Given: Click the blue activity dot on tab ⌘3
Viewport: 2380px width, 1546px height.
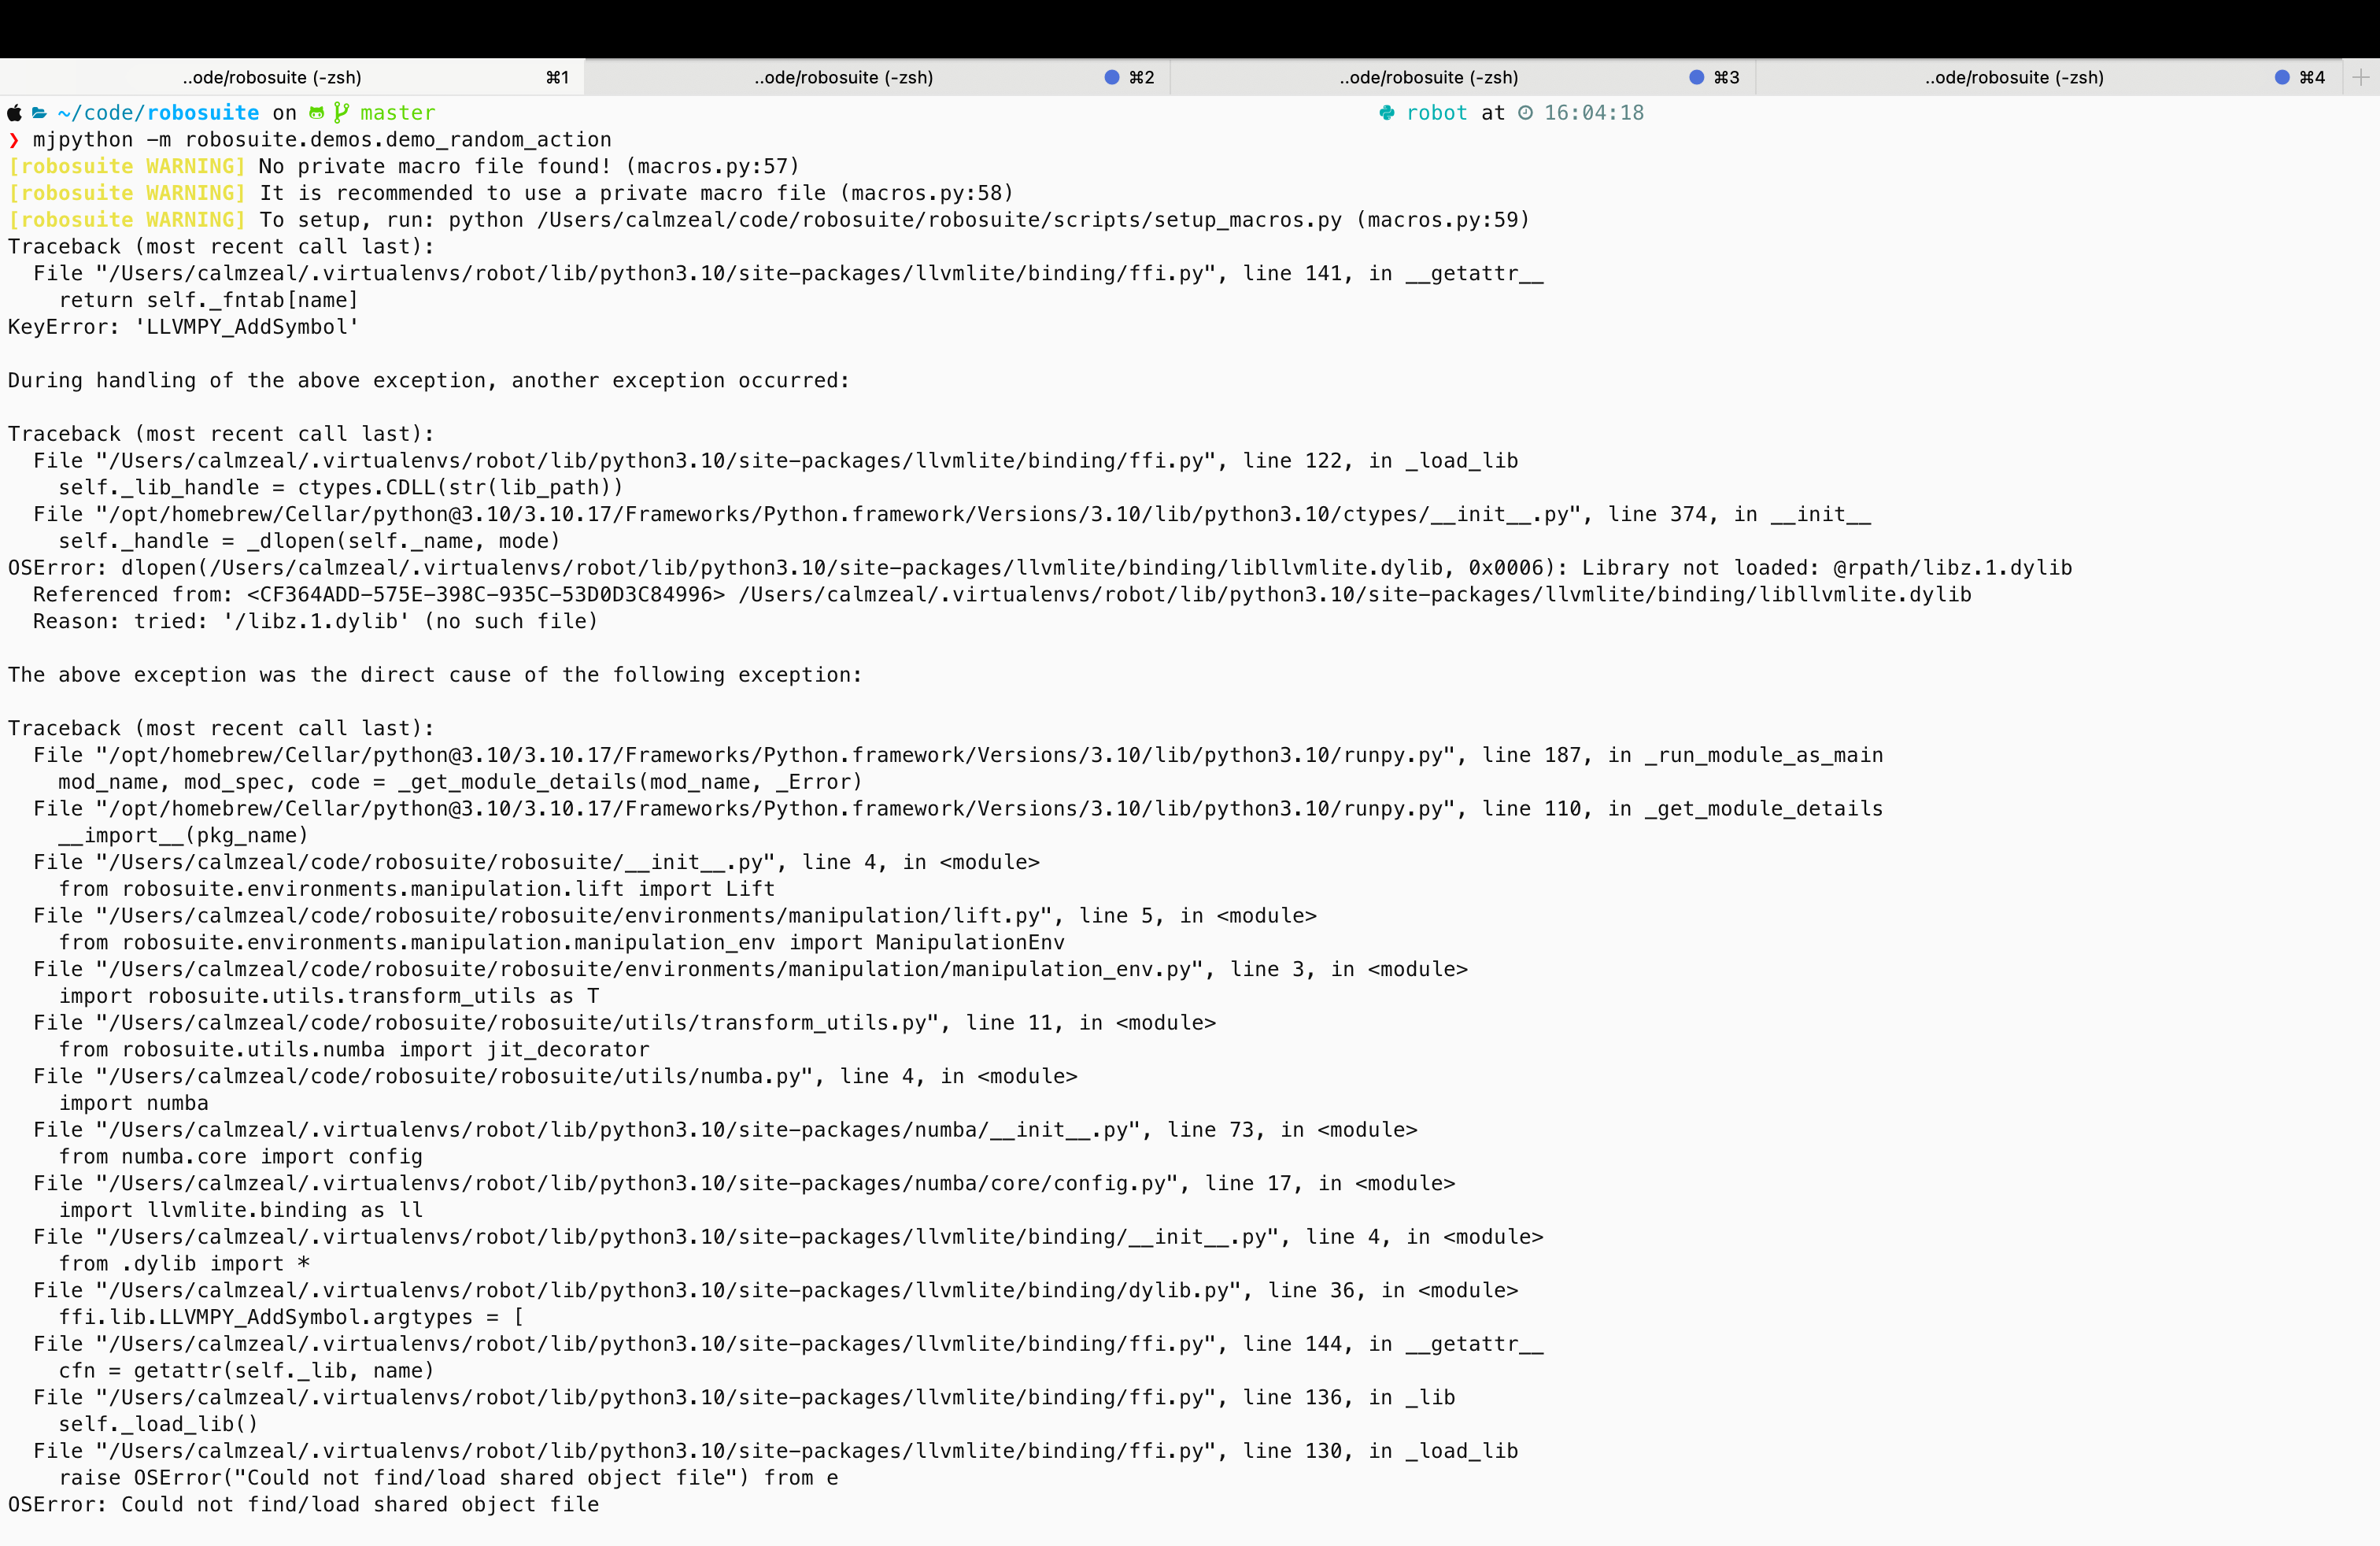Looking at the screenshot, I should (1697, 77).
